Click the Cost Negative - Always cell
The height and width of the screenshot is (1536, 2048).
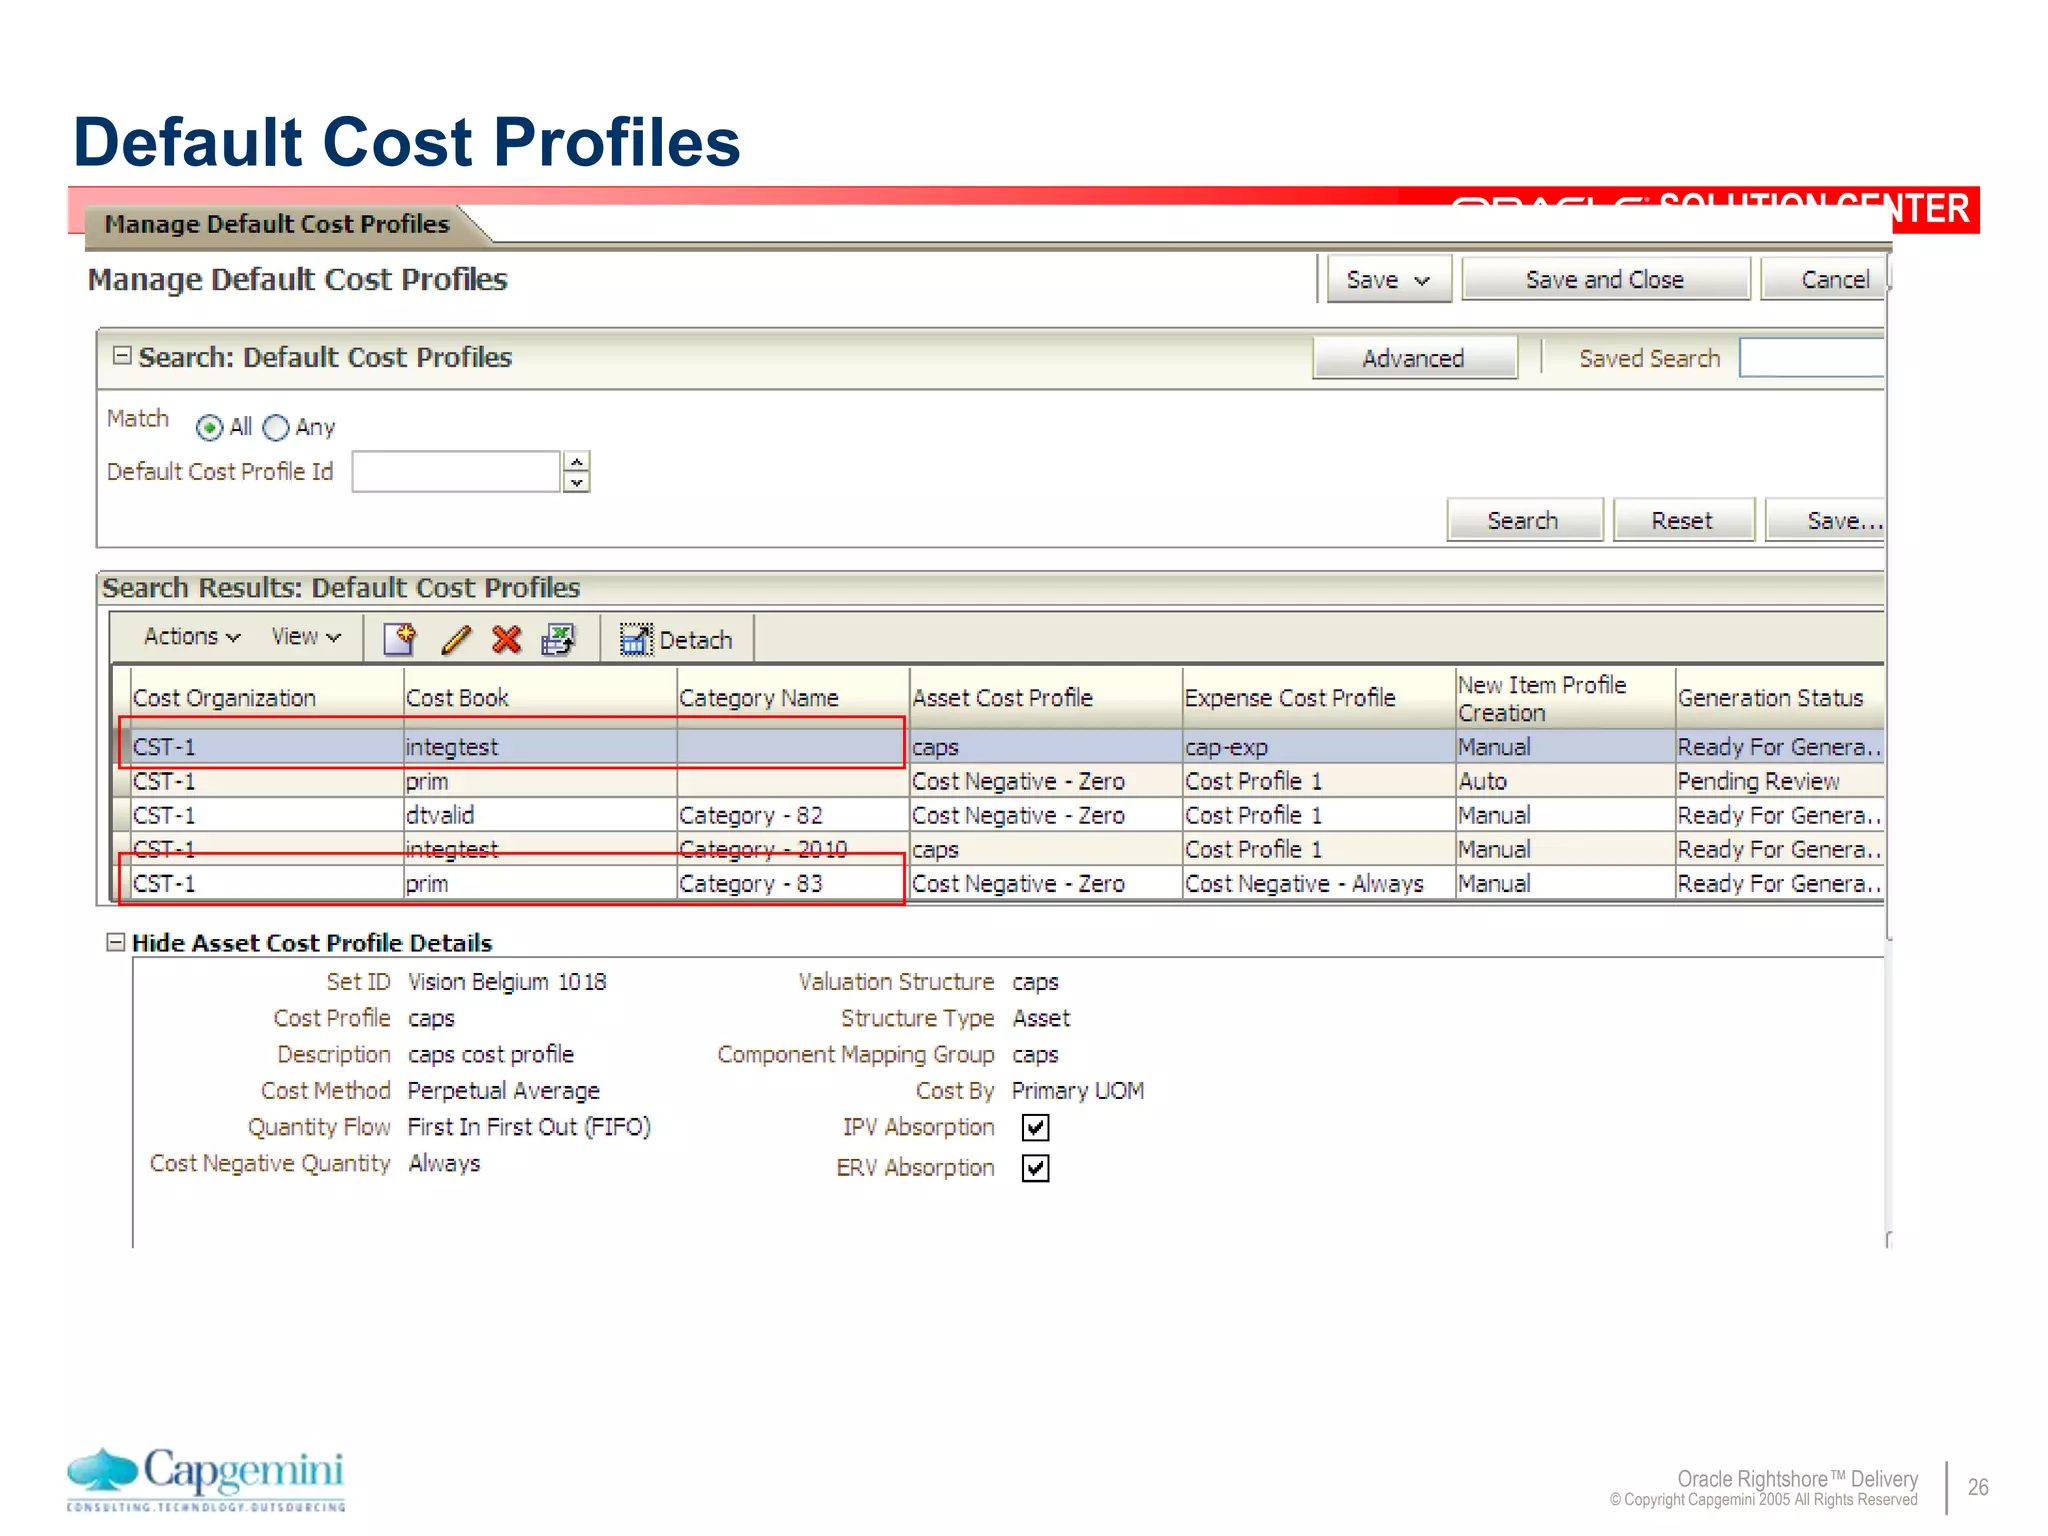coord(1319,883)
